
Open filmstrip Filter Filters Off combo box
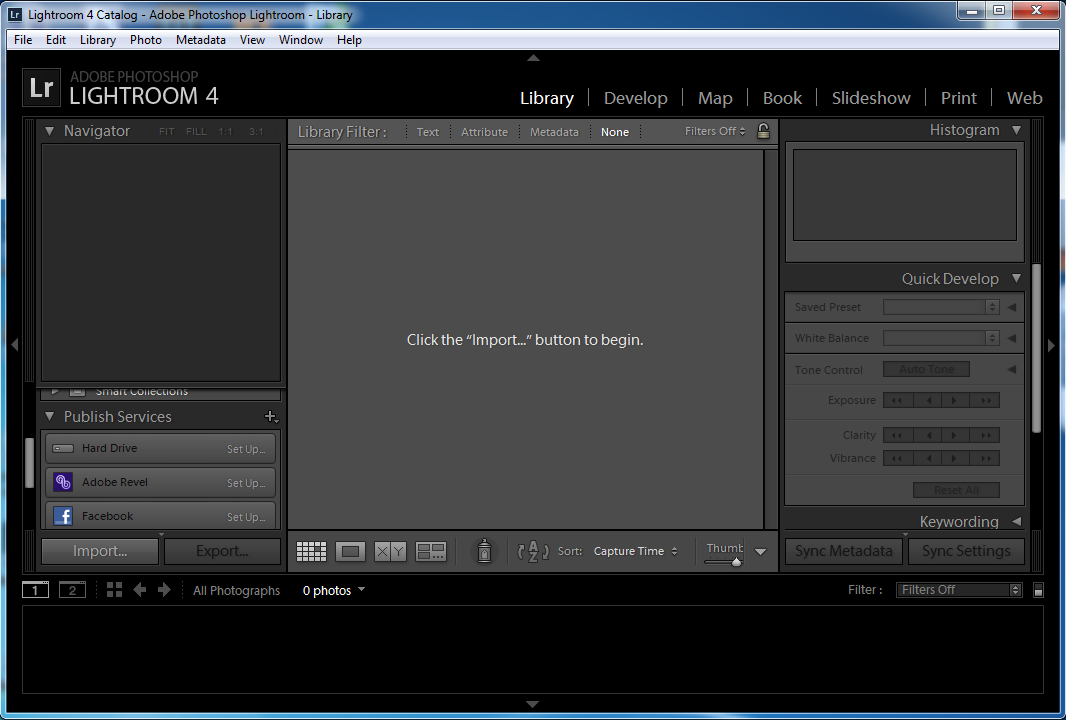pyautogui.click(x=959, y=590)
